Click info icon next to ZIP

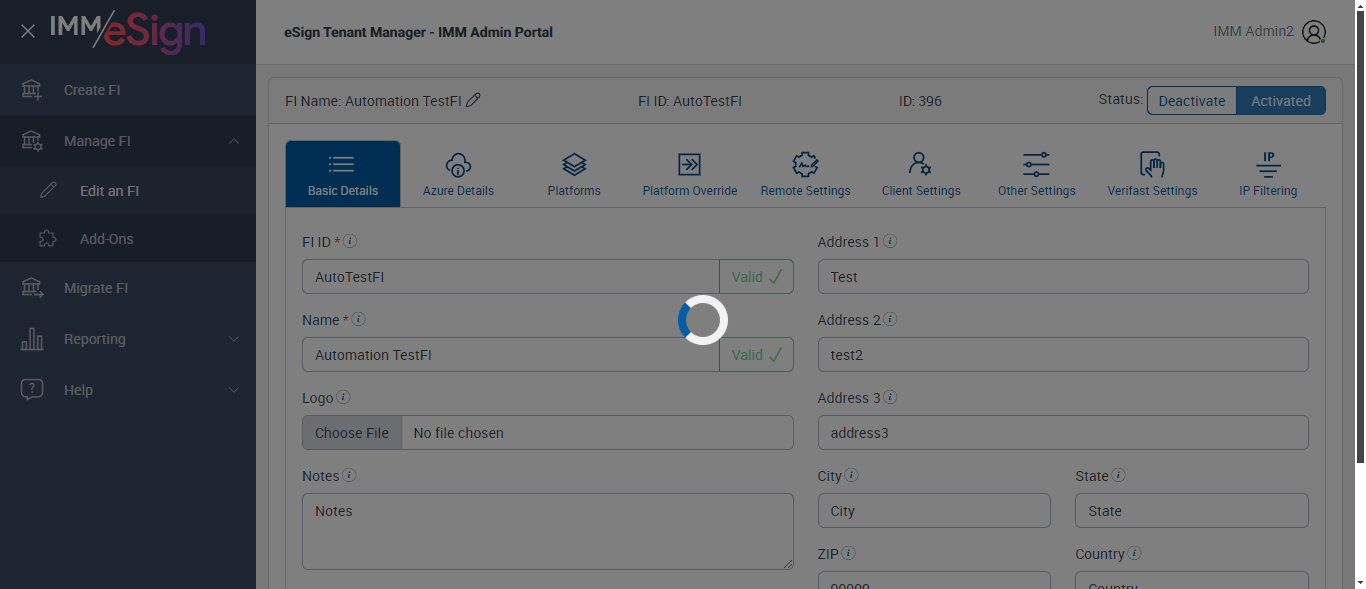[x=848, y=553]
